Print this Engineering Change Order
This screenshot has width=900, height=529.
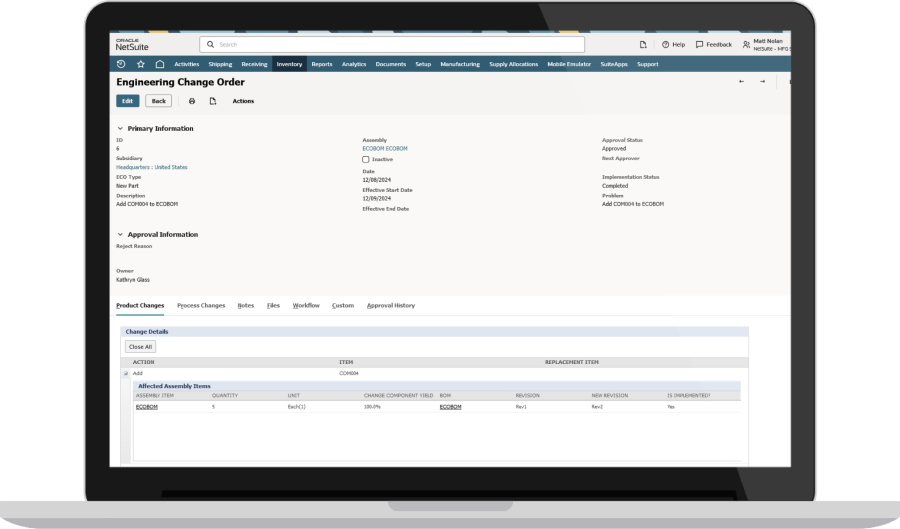192,101
